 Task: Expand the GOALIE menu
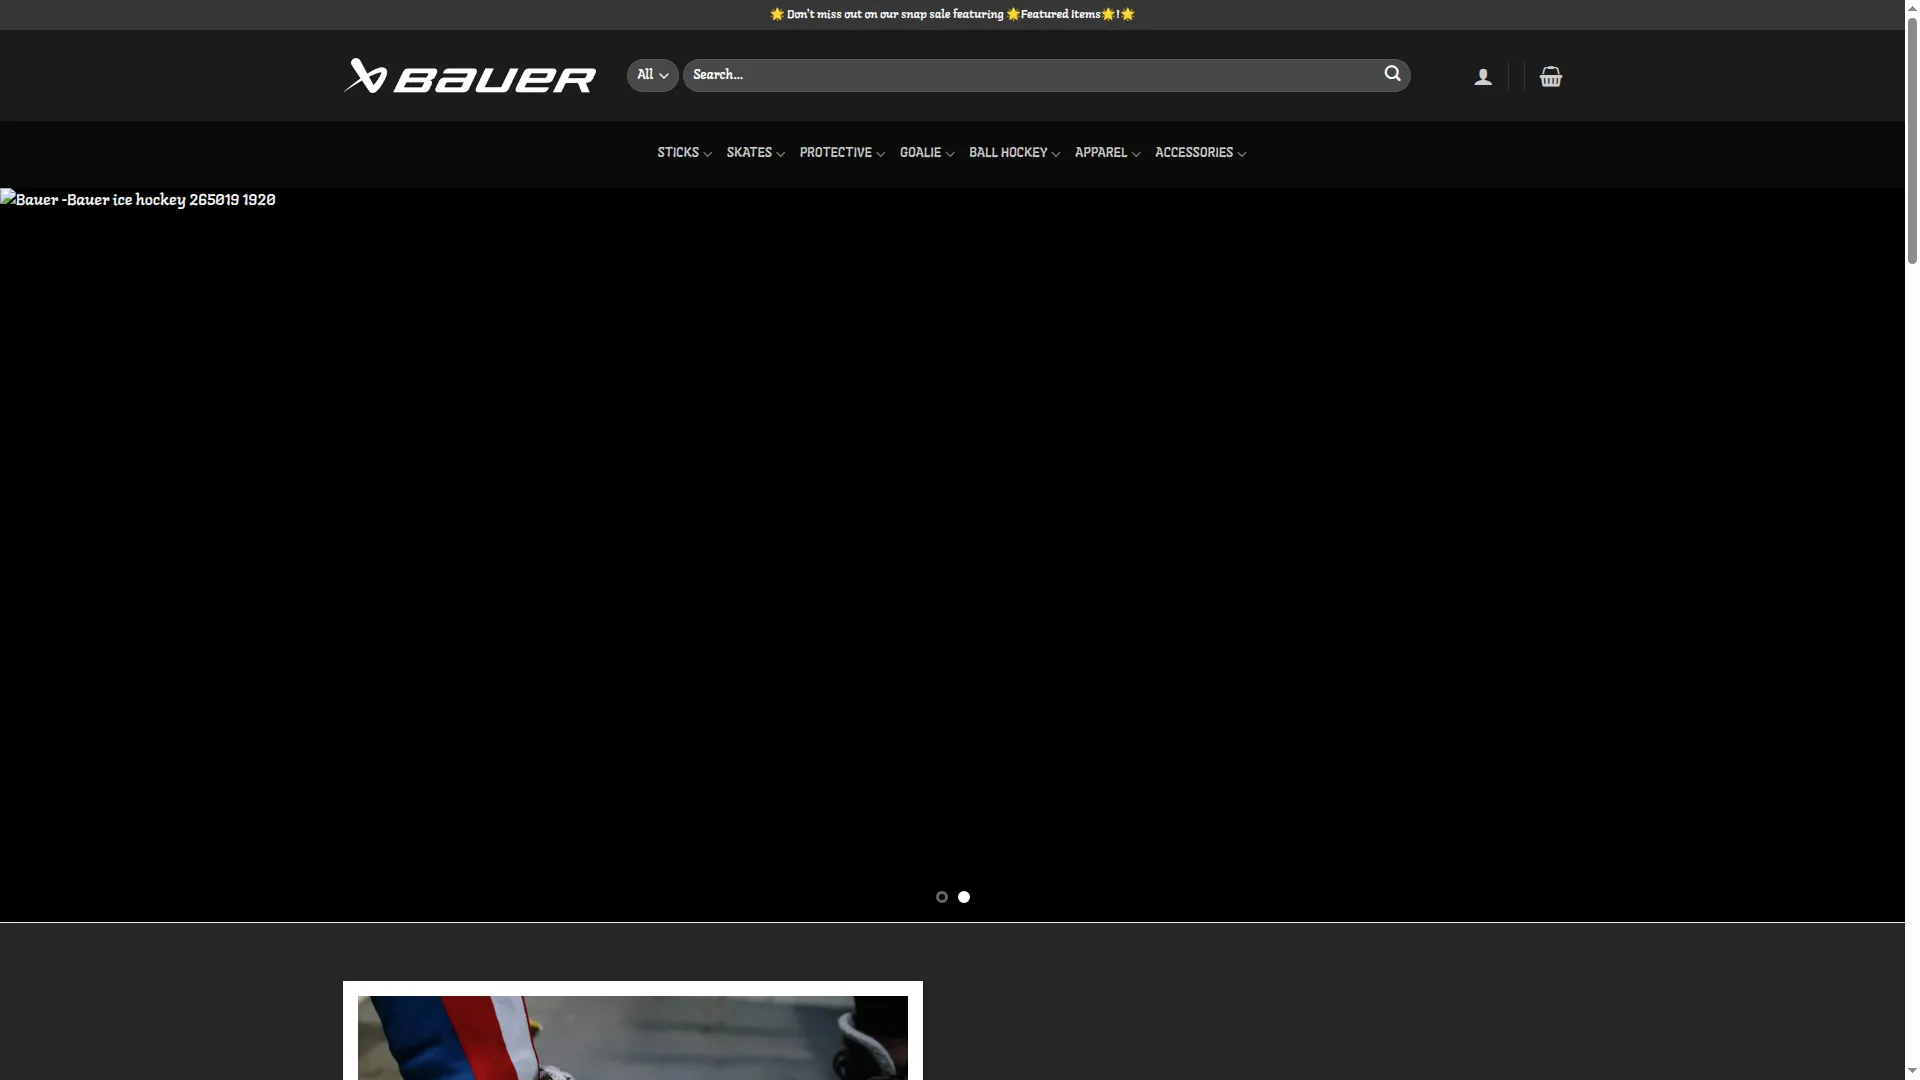click(x=927, y=153)
